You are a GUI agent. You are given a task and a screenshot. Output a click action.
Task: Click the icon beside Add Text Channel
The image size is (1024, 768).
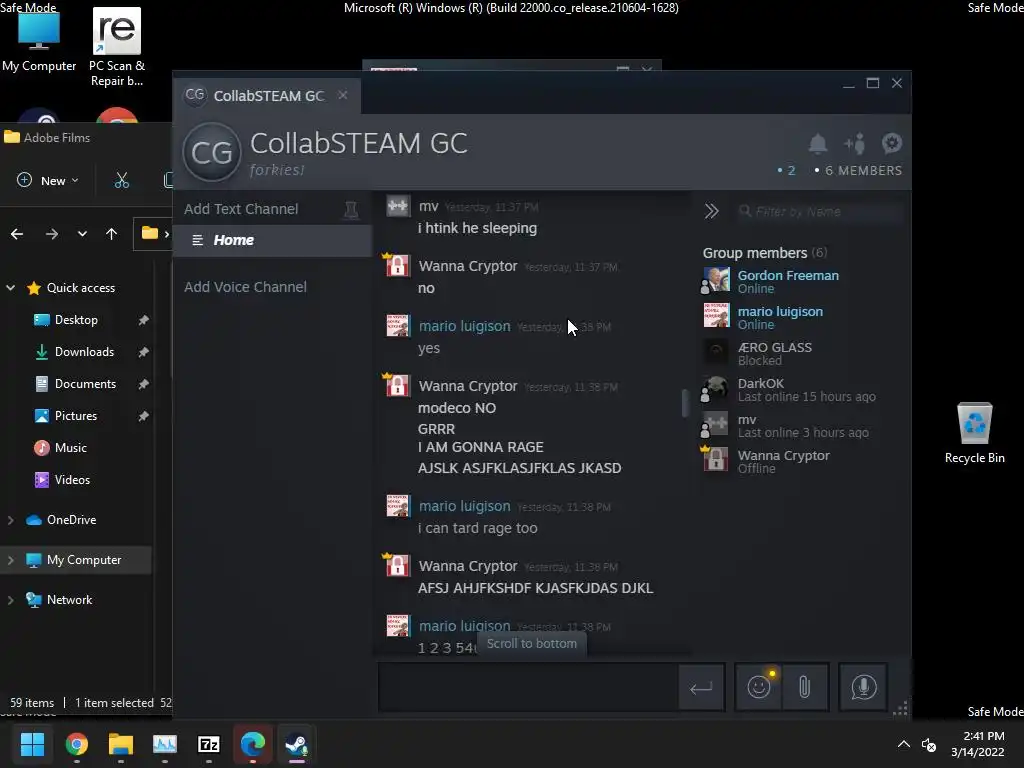[351, 210]
